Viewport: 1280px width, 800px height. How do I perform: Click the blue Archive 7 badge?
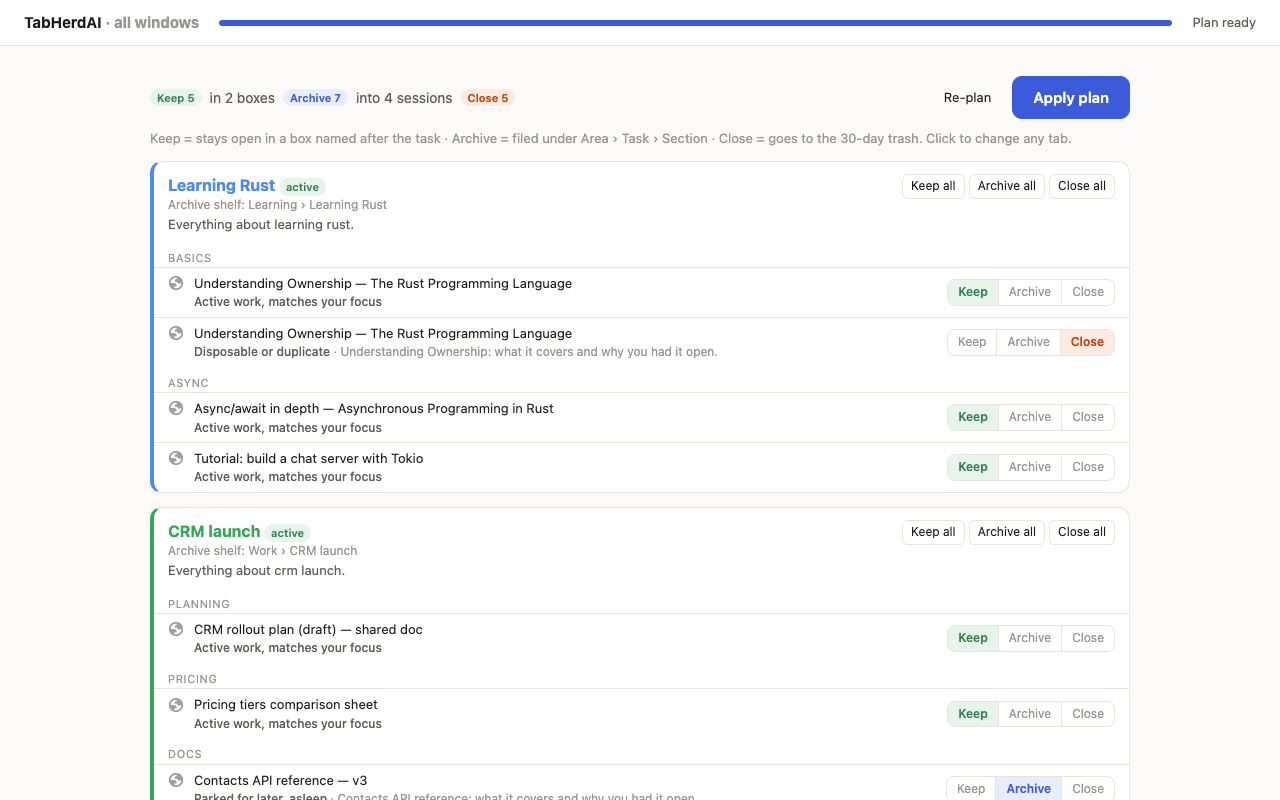(316, 98)
